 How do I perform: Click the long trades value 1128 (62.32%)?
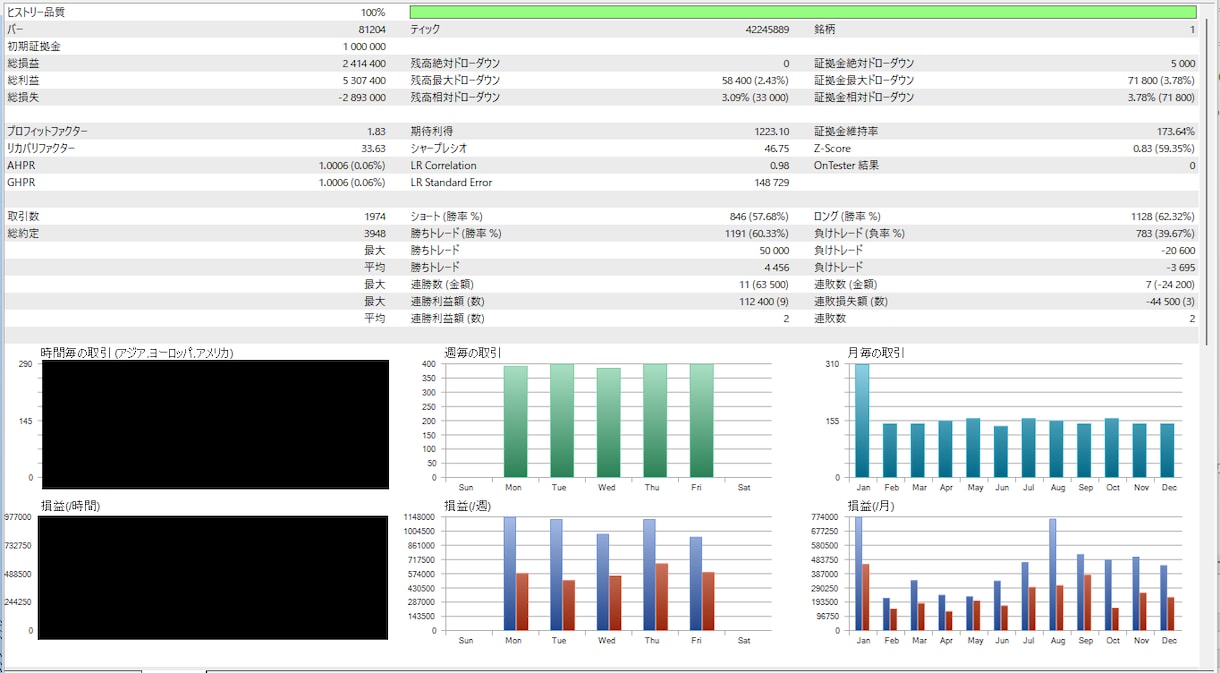pyautogui.click(x=1163, y=216)
